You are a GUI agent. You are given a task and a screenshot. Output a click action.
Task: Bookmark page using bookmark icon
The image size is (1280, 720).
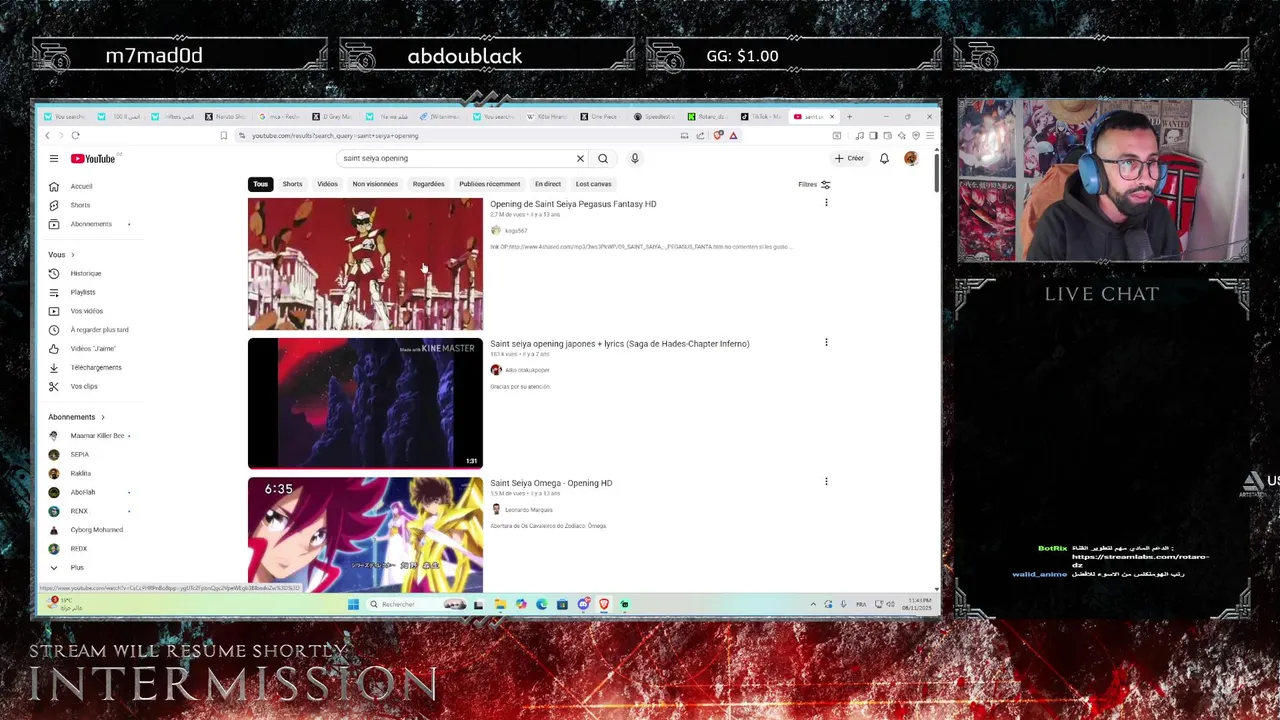(x=223, y=136)
